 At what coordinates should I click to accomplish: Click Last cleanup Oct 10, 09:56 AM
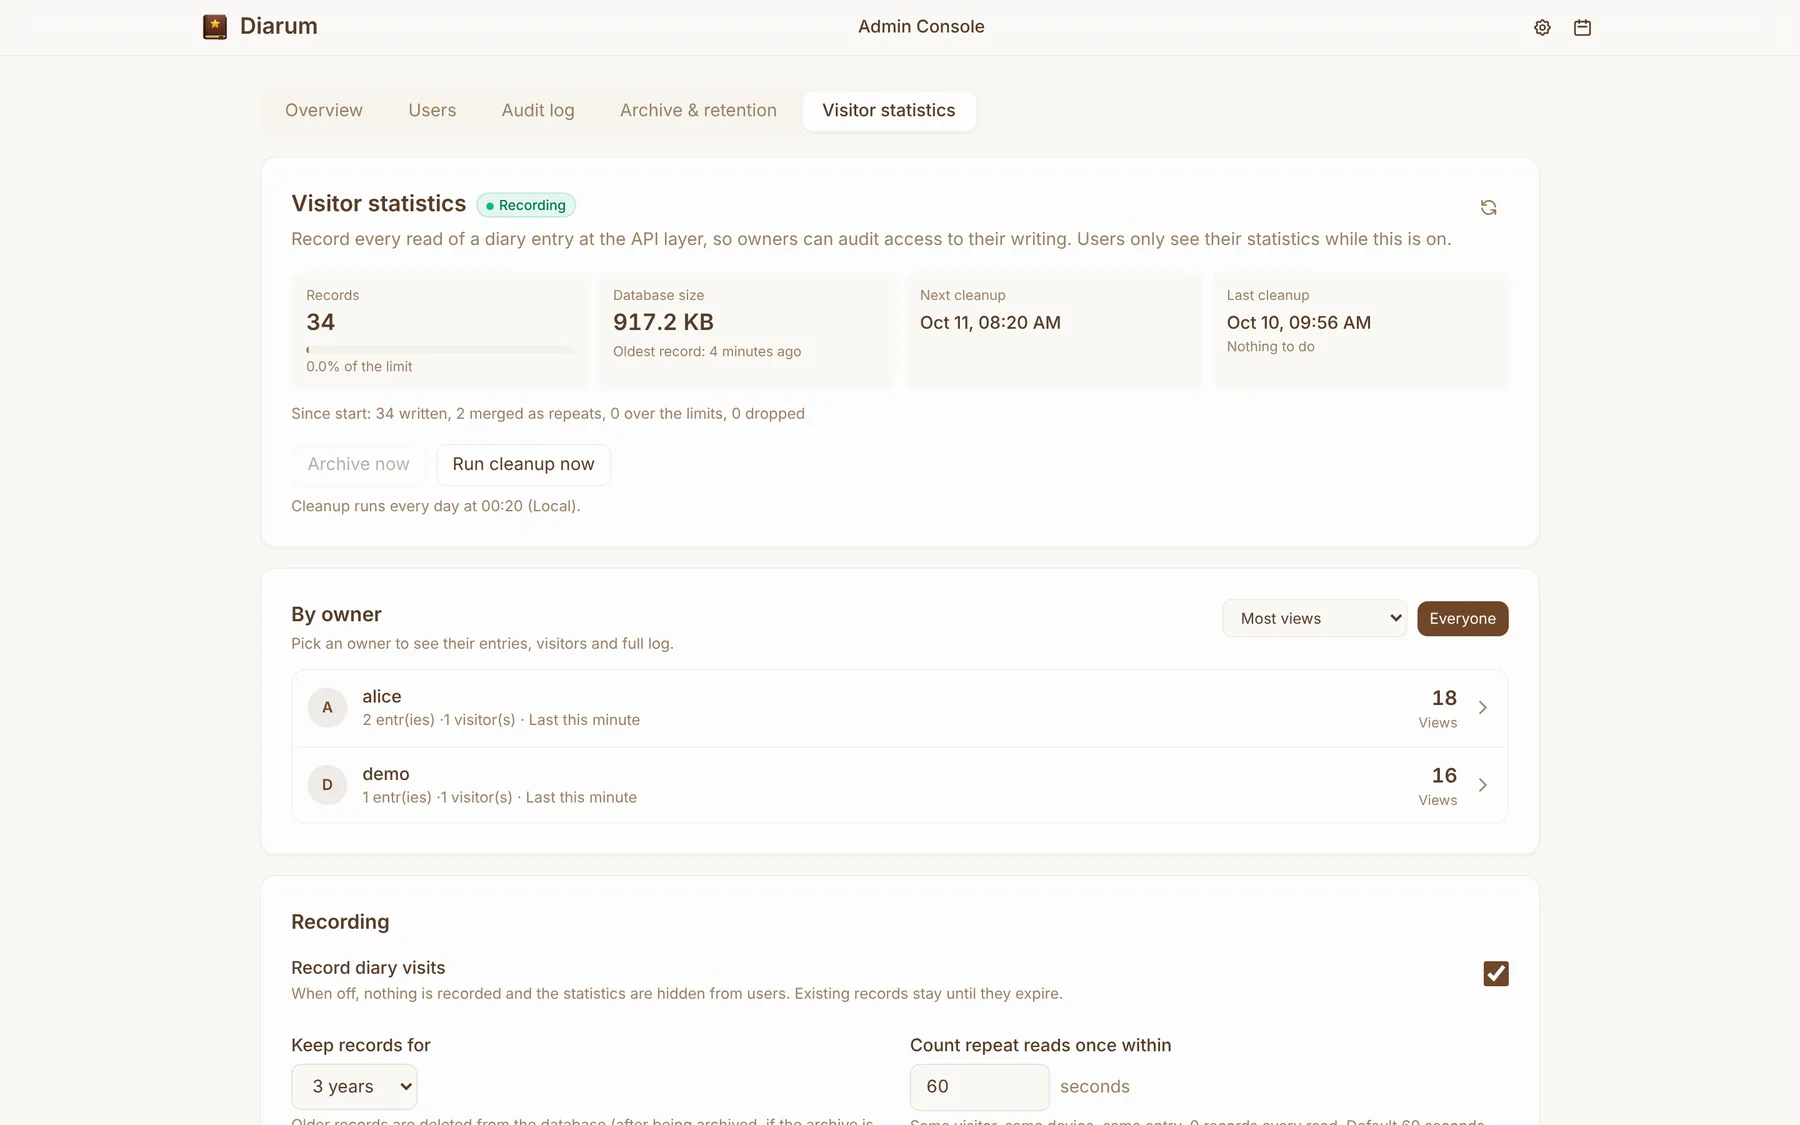pos(1299,323)
